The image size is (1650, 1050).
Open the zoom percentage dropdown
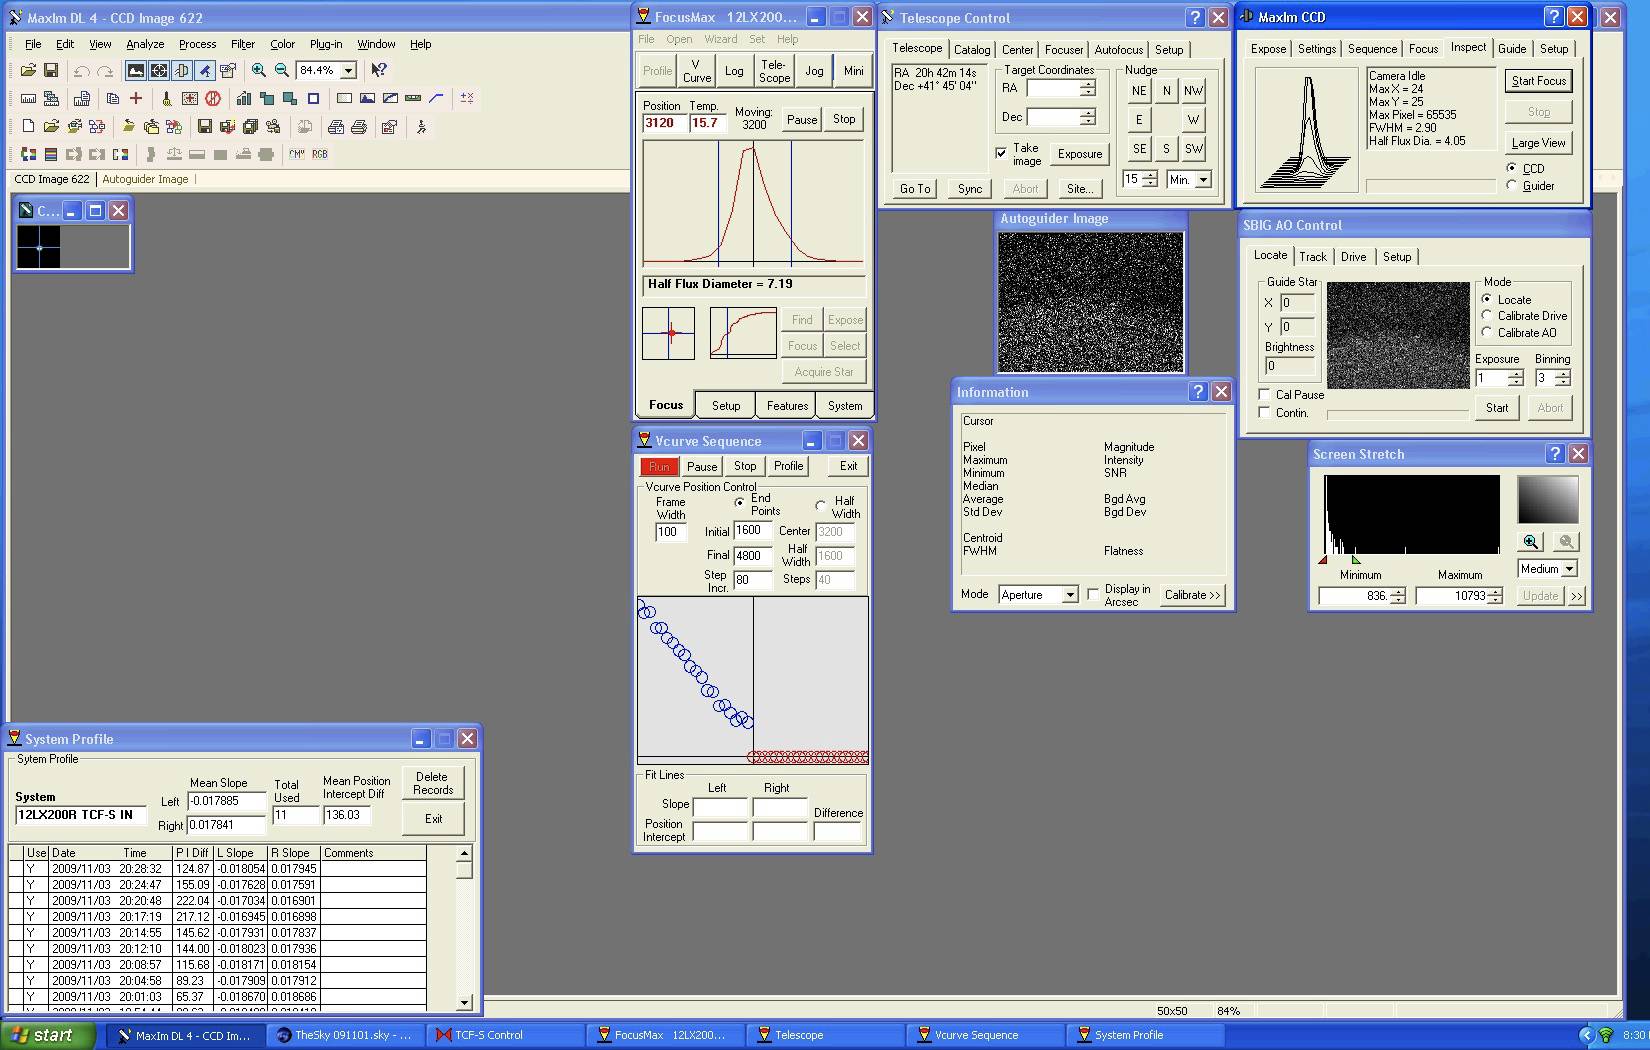click(x=349, y=71)
